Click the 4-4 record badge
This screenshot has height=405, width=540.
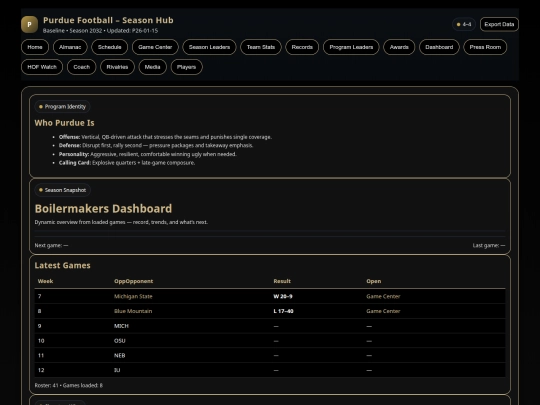tap(464, 24)
